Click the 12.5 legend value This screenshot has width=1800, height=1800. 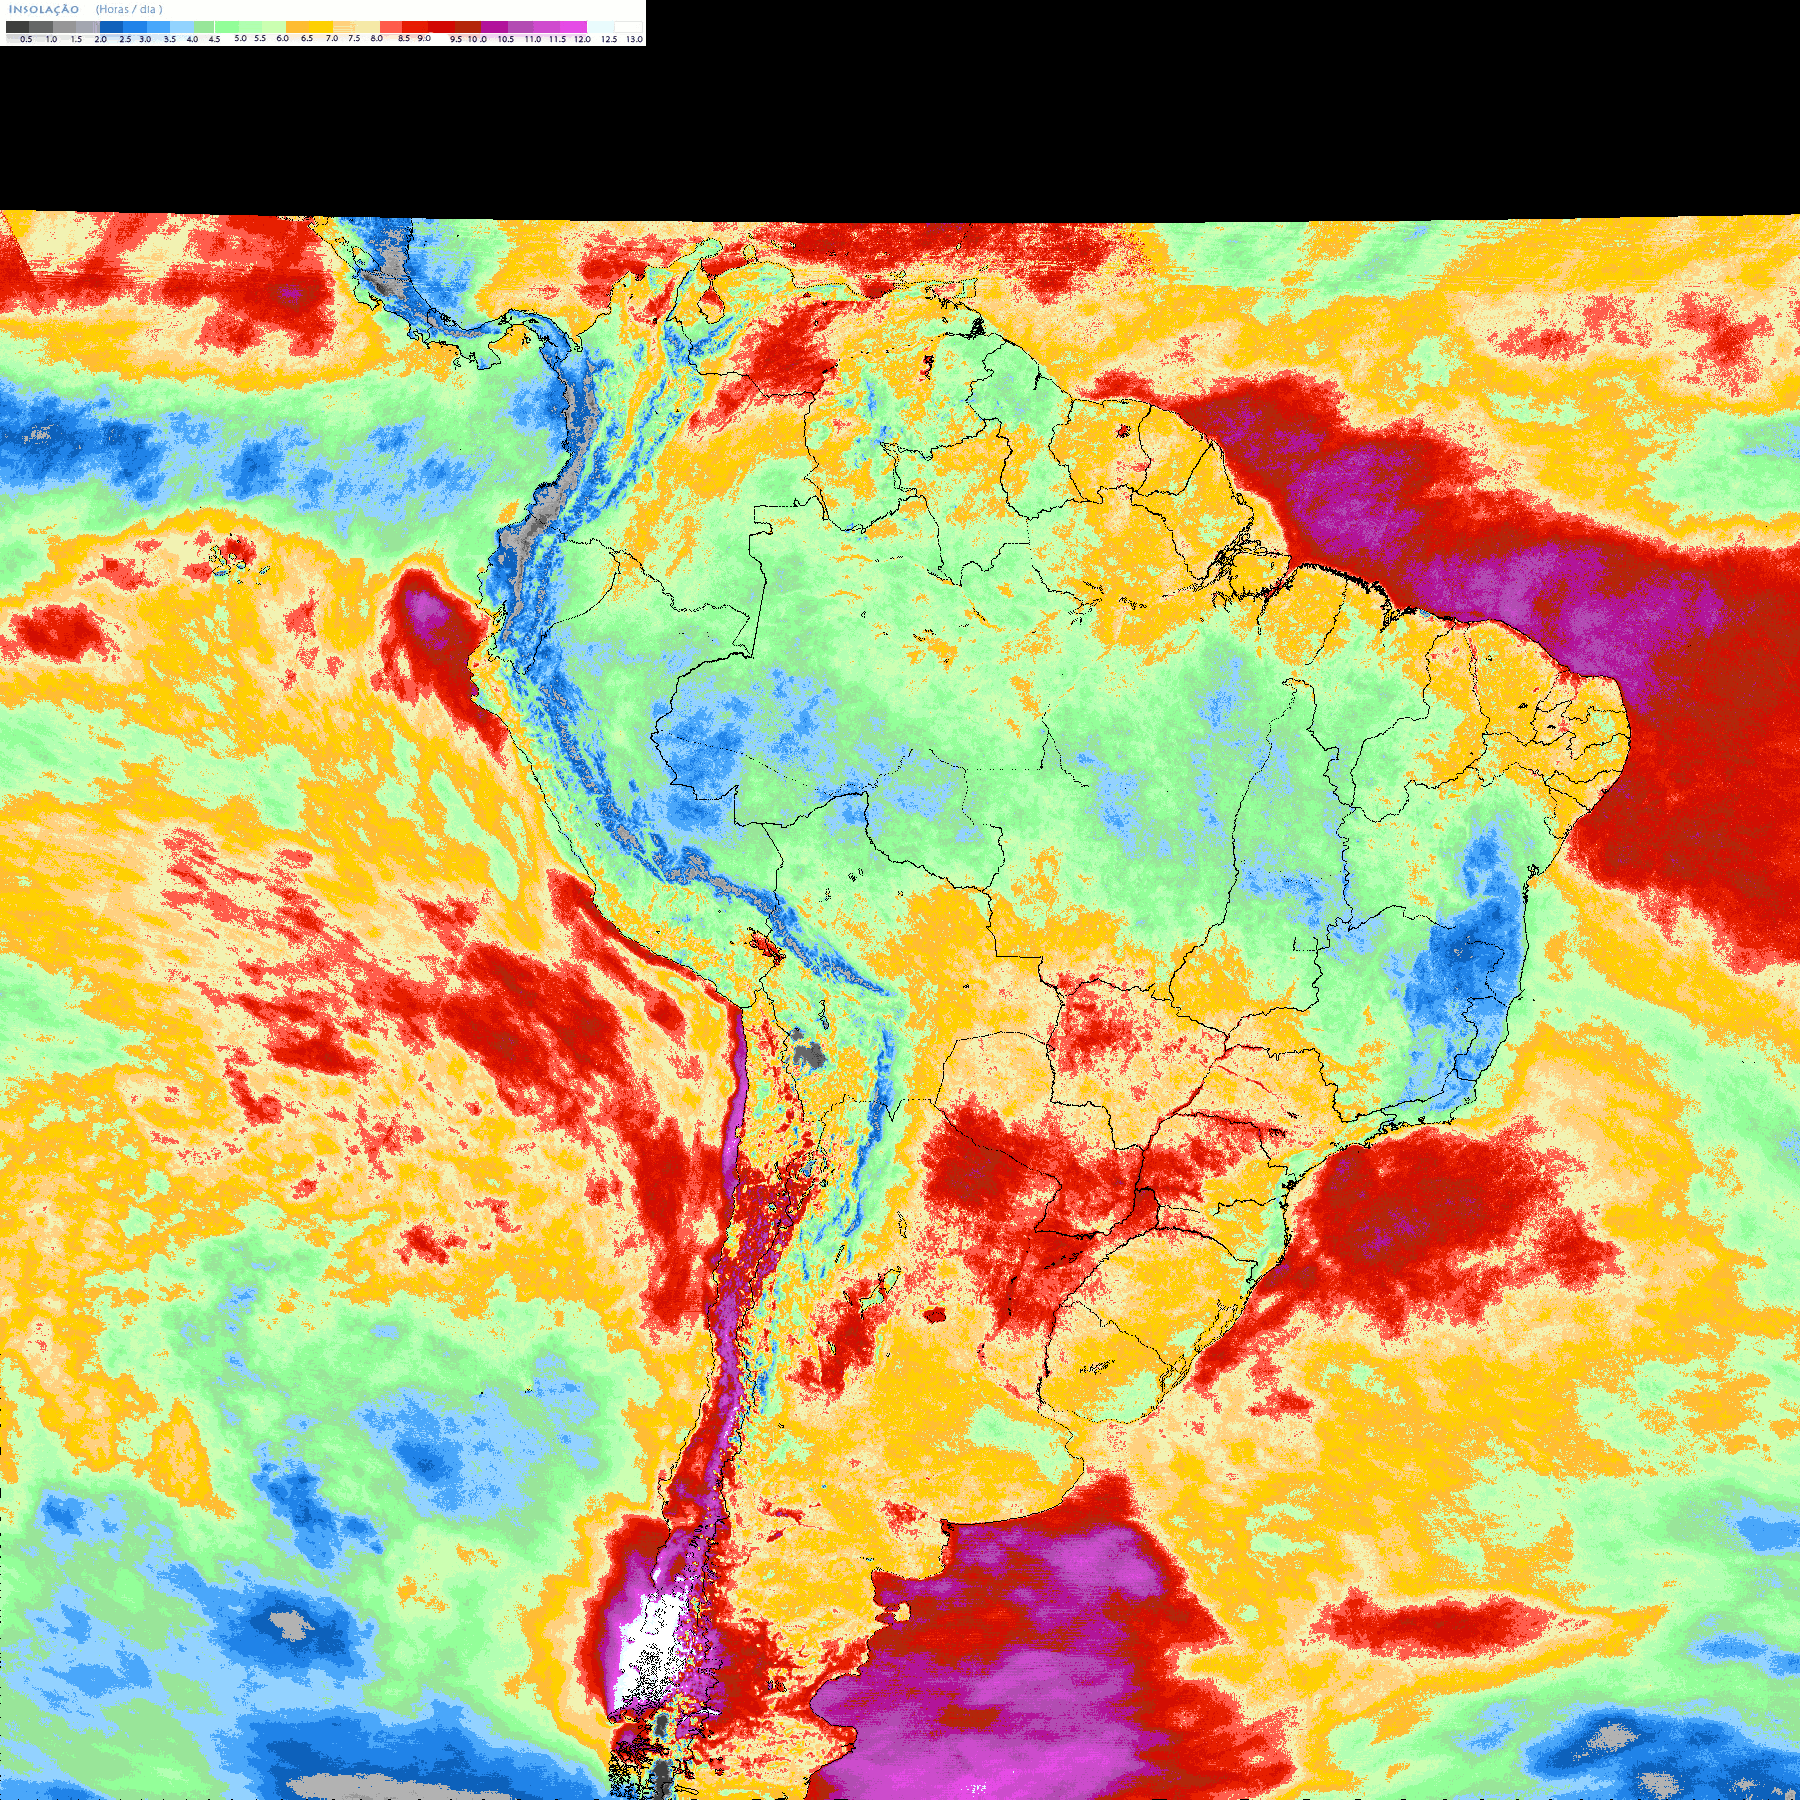(609, 39)
